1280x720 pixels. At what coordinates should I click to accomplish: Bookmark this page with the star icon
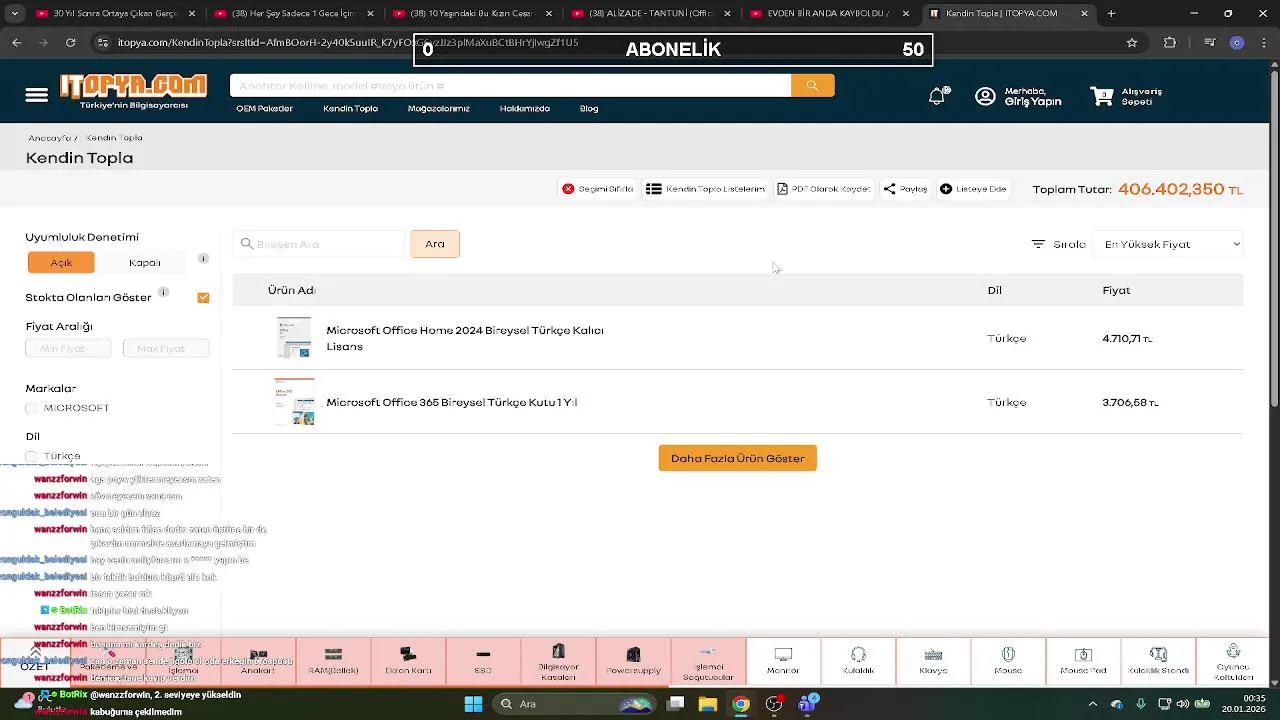point(1132,43)
